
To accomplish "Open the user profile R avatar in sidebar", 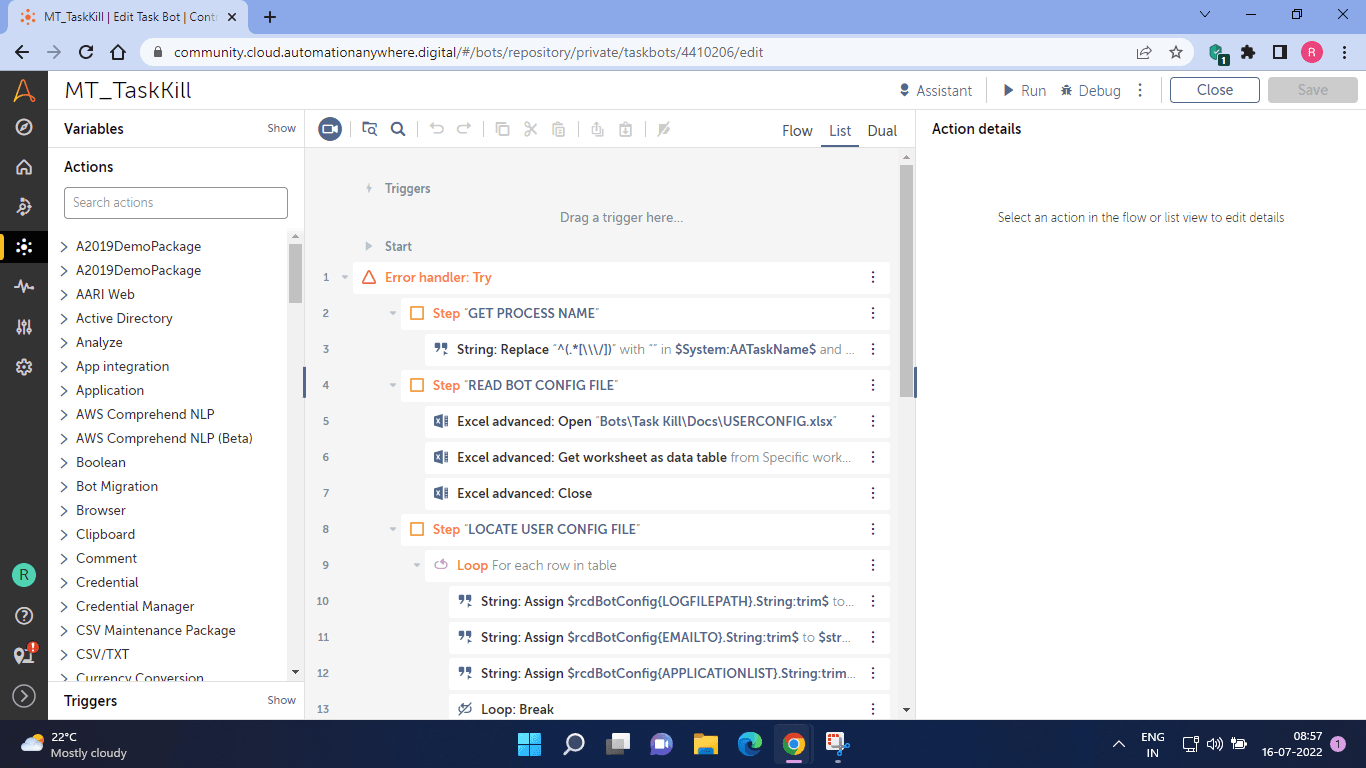I will coord(24,575).
